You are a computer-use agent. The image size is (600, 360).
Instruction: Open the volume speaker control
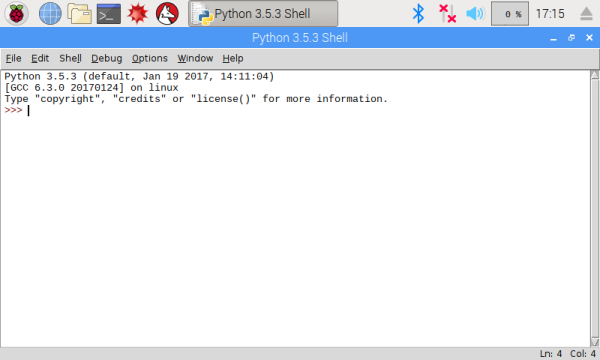coord(475,14)
